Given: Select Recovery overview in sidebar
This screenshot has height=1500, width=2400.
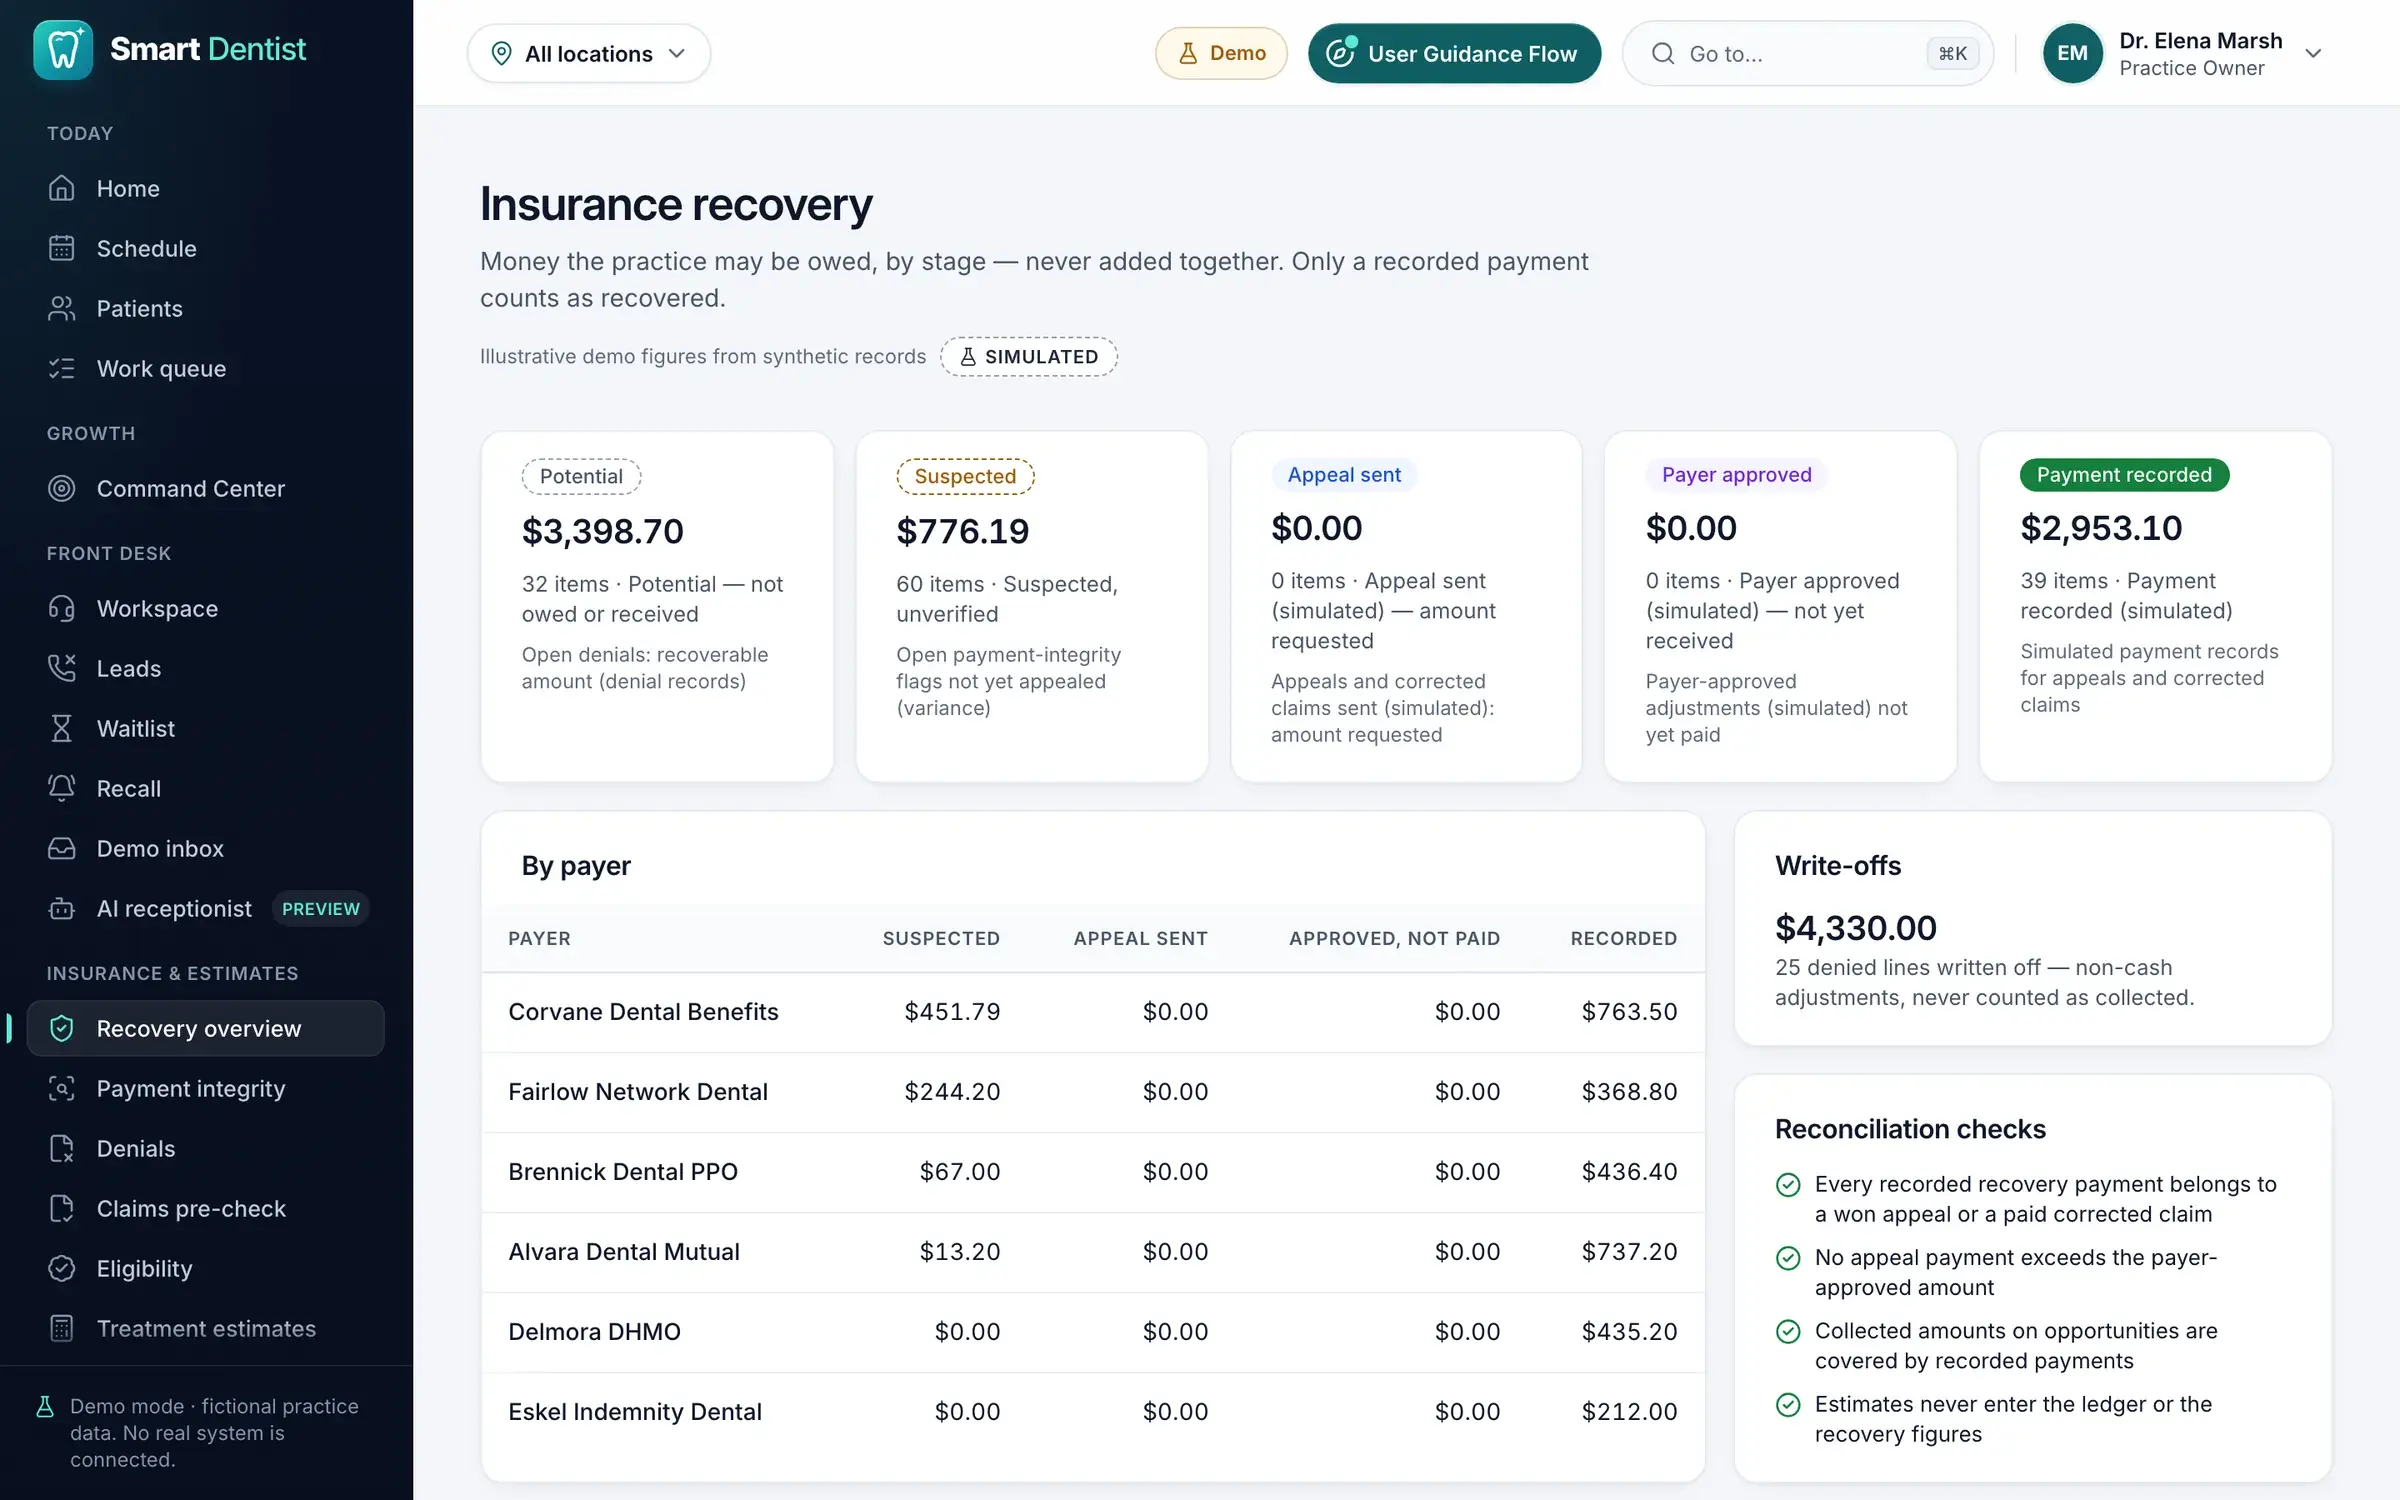Looking at the screenshot, I should point(206,1028).
